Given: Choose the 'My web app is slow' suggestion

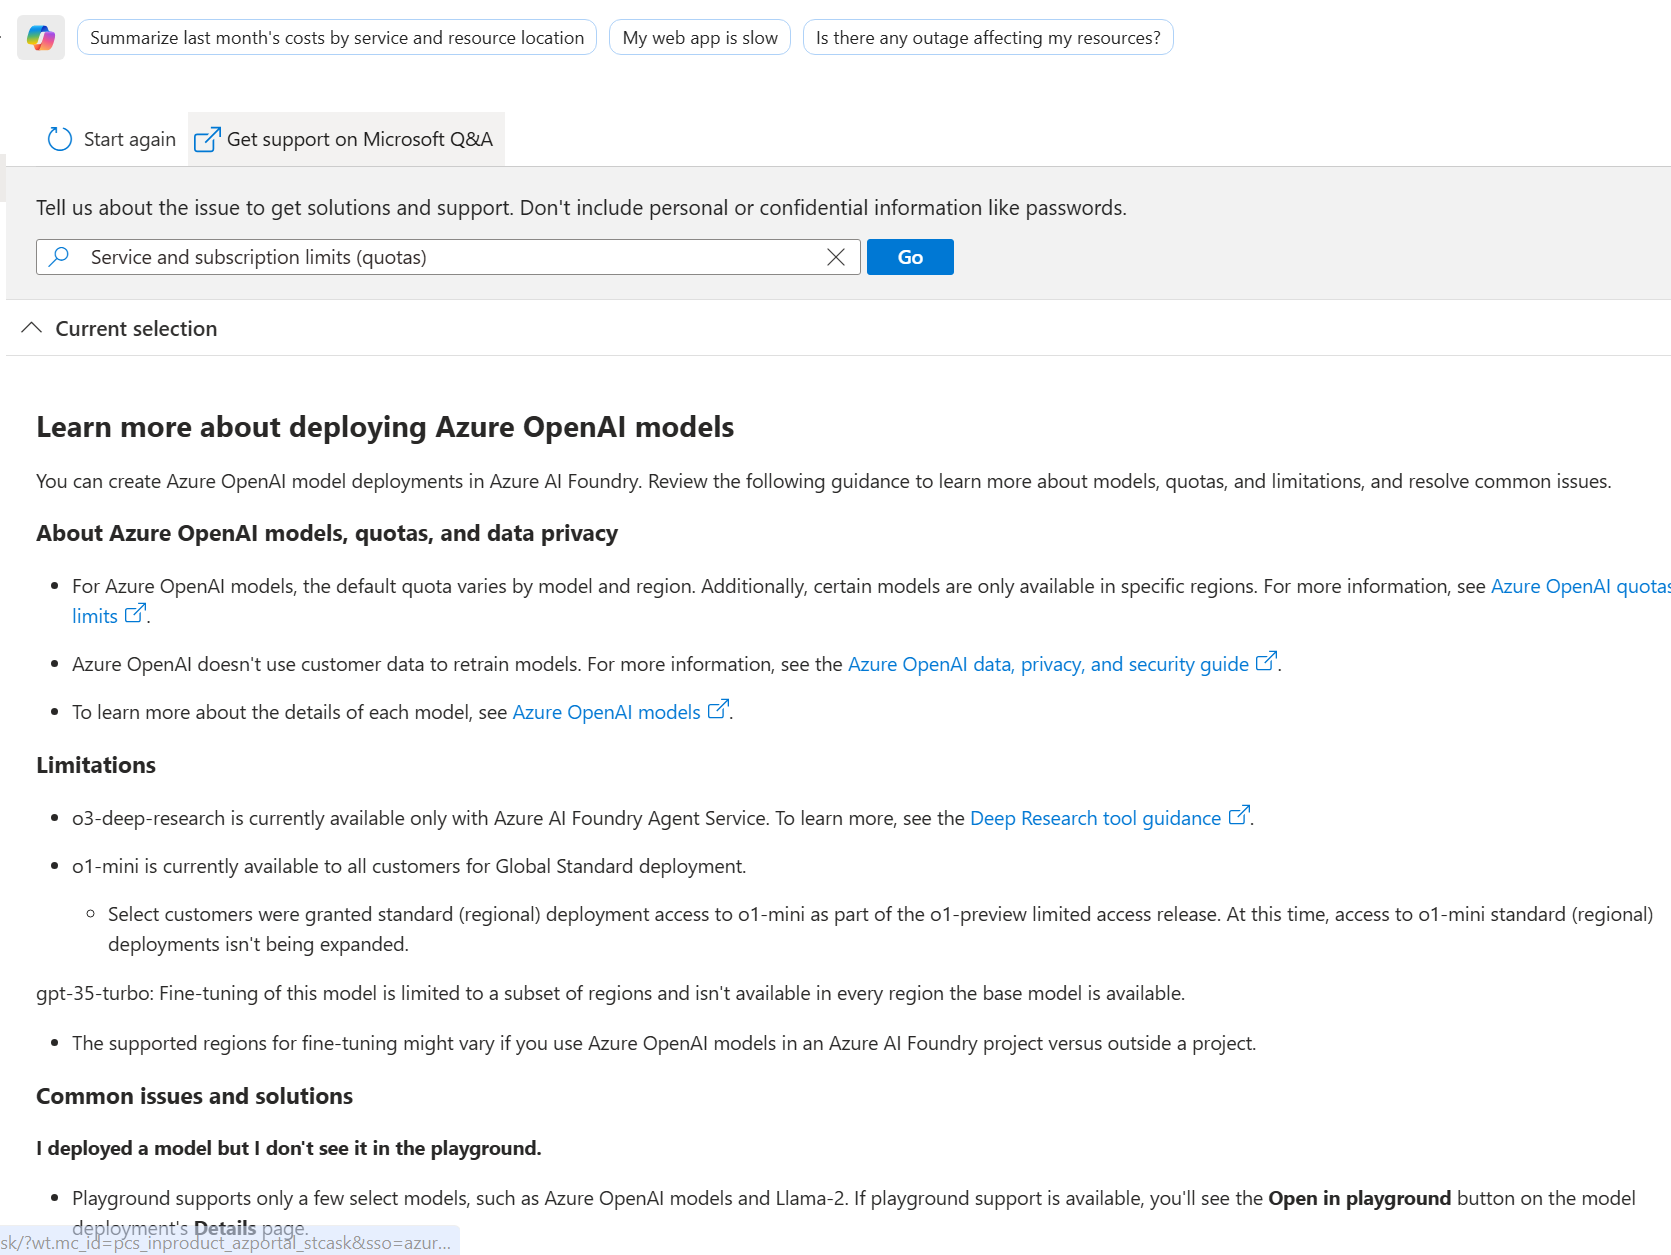Looking at the screenshot, I should click(700, 38).
